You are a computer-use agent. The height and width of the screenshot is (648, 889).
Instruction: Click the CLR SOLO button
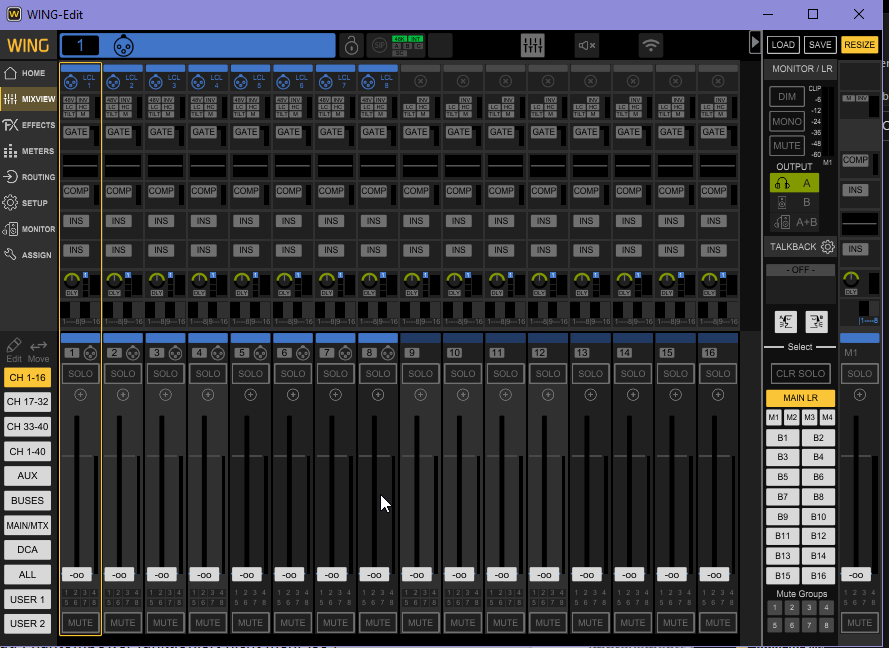(x=801, y=374)
